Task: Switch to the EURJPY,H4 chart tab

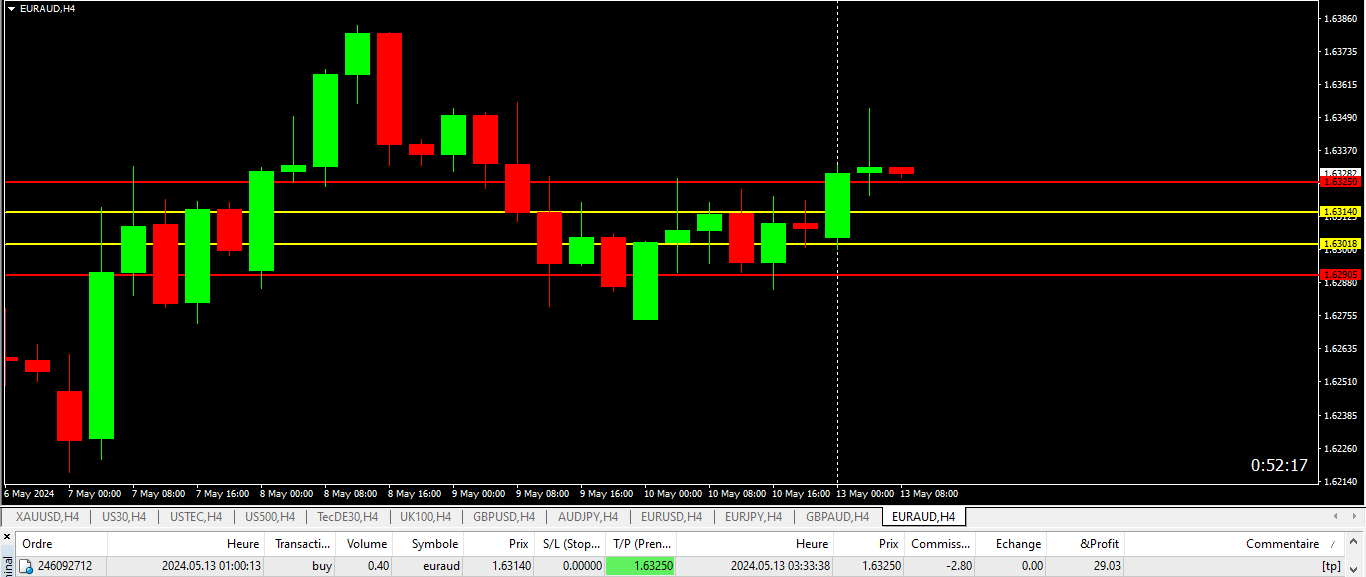Action: pos(753,517)
